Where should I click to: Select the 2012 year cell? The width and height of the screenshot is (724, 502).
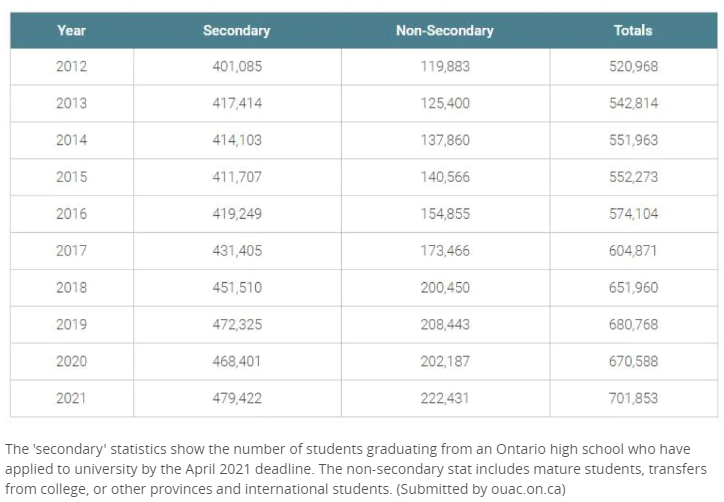coord(72,67)
